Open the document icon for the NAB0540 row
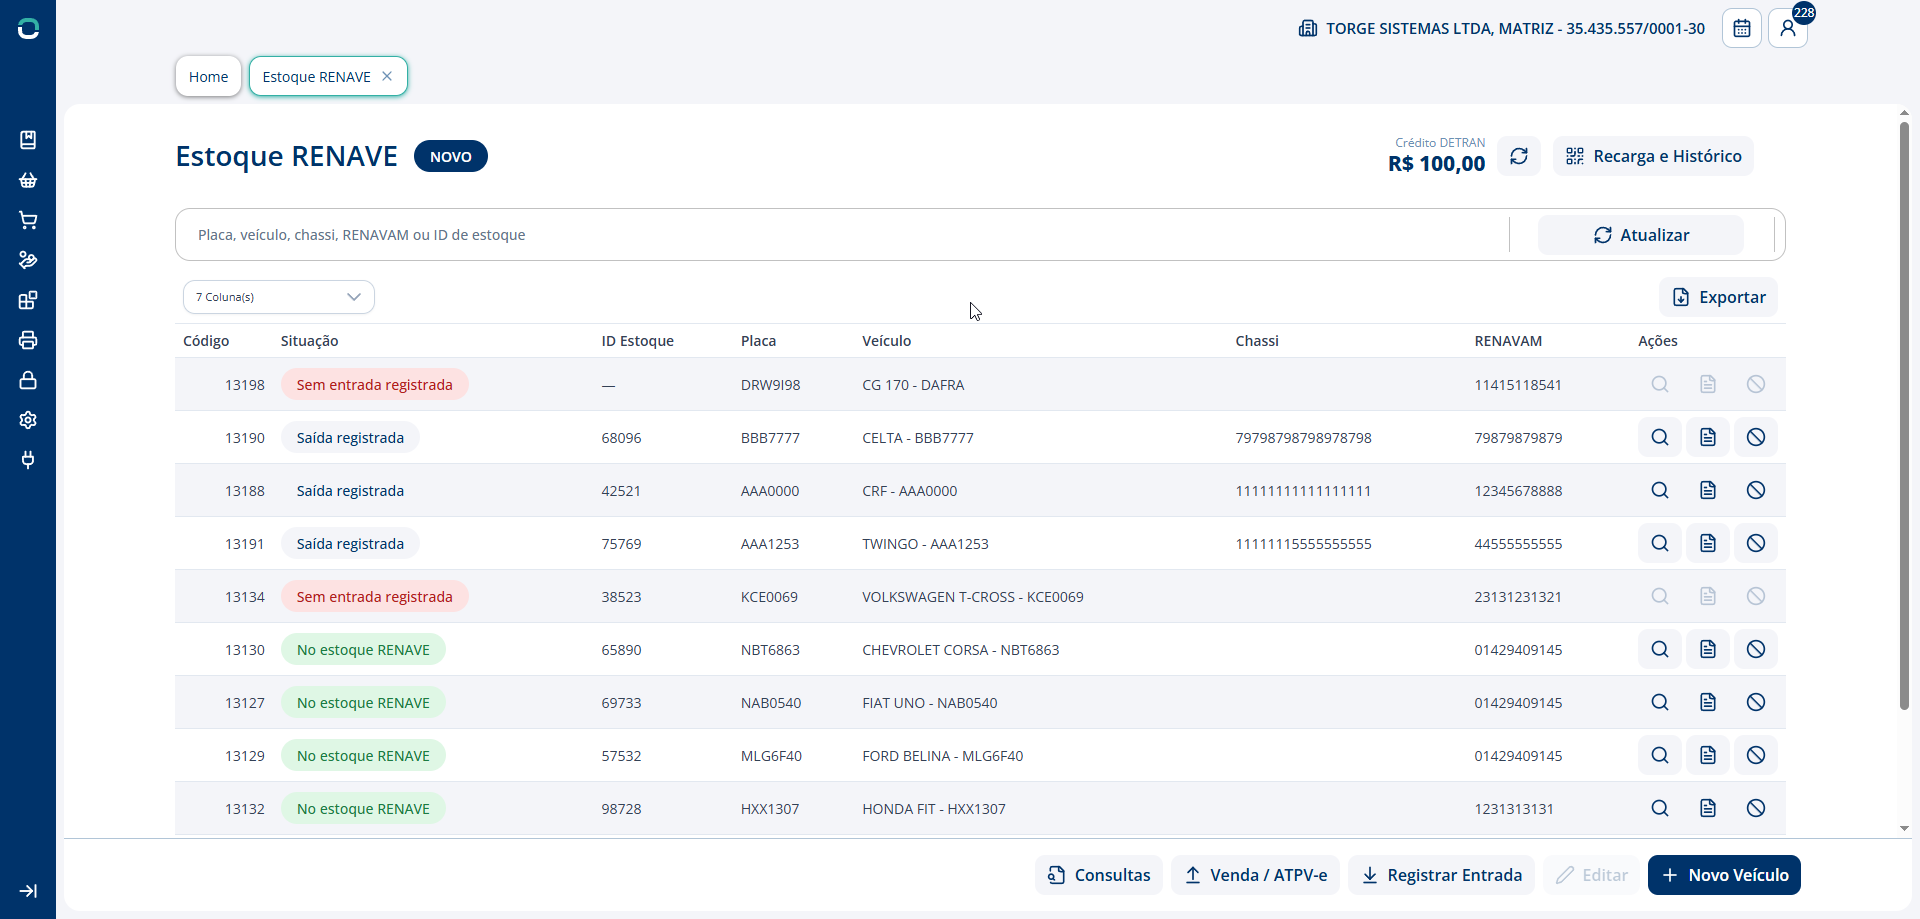The image size is (1920, 919). coord(1708,702)
